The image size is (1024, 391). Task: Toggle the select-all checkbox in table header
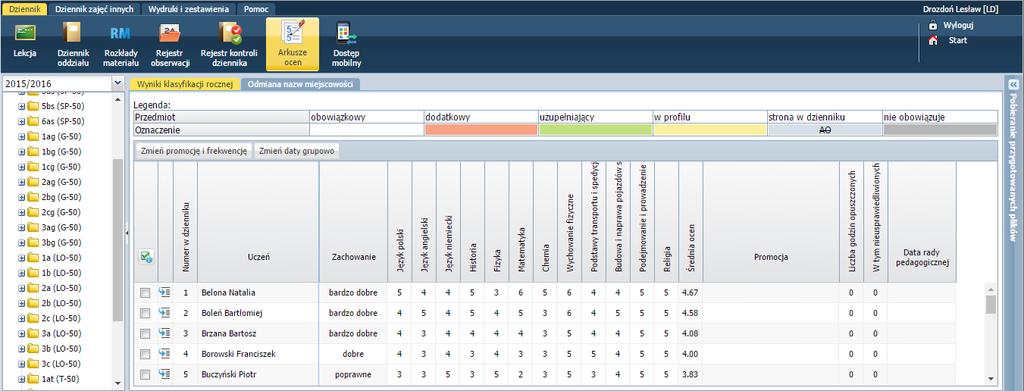pos(146,257)
